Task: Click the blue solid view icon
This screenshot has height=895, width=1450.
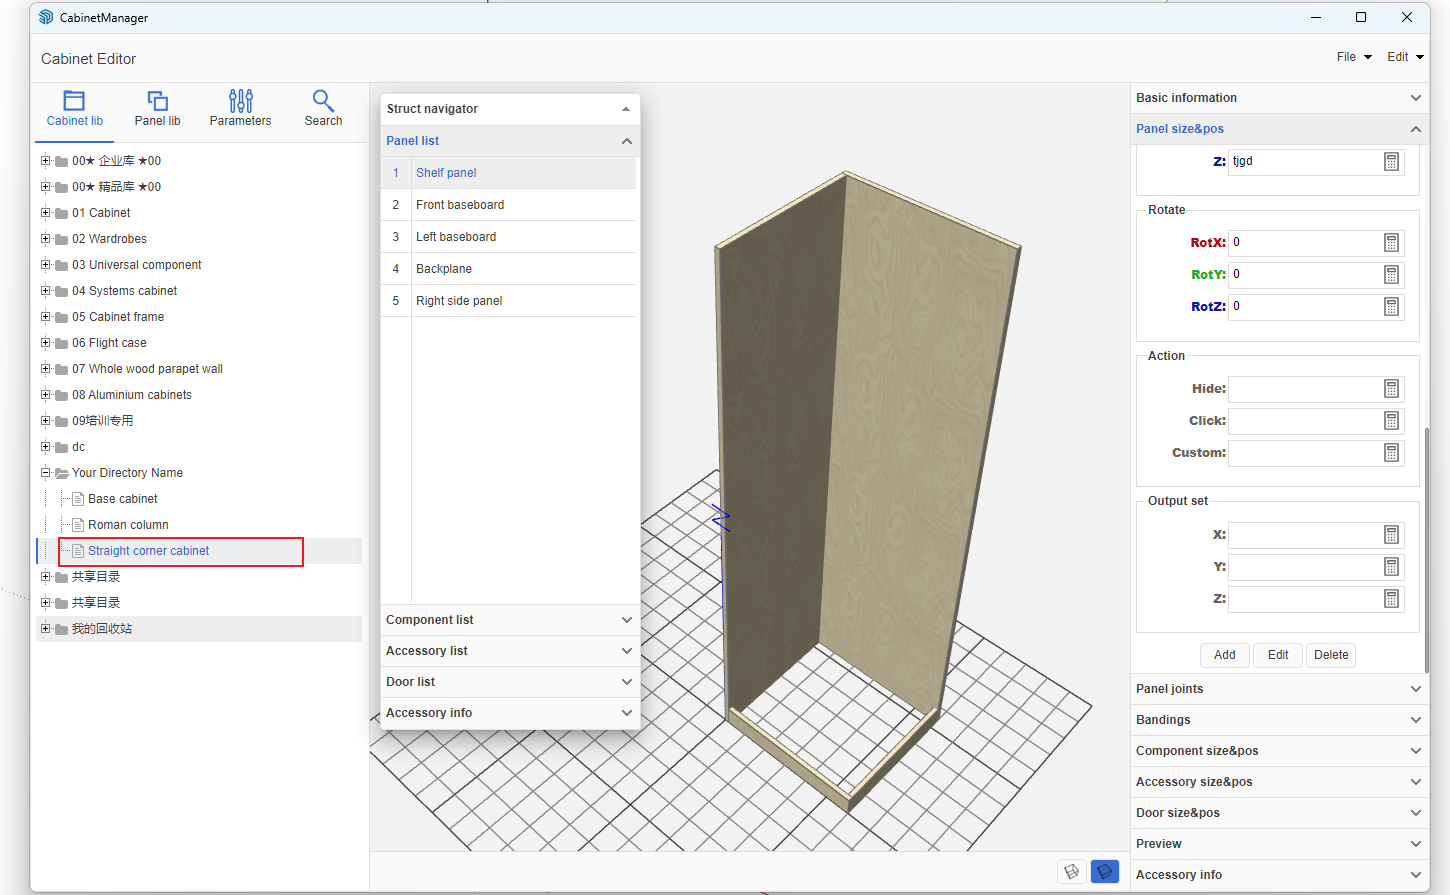Action: coord(1104,871)
